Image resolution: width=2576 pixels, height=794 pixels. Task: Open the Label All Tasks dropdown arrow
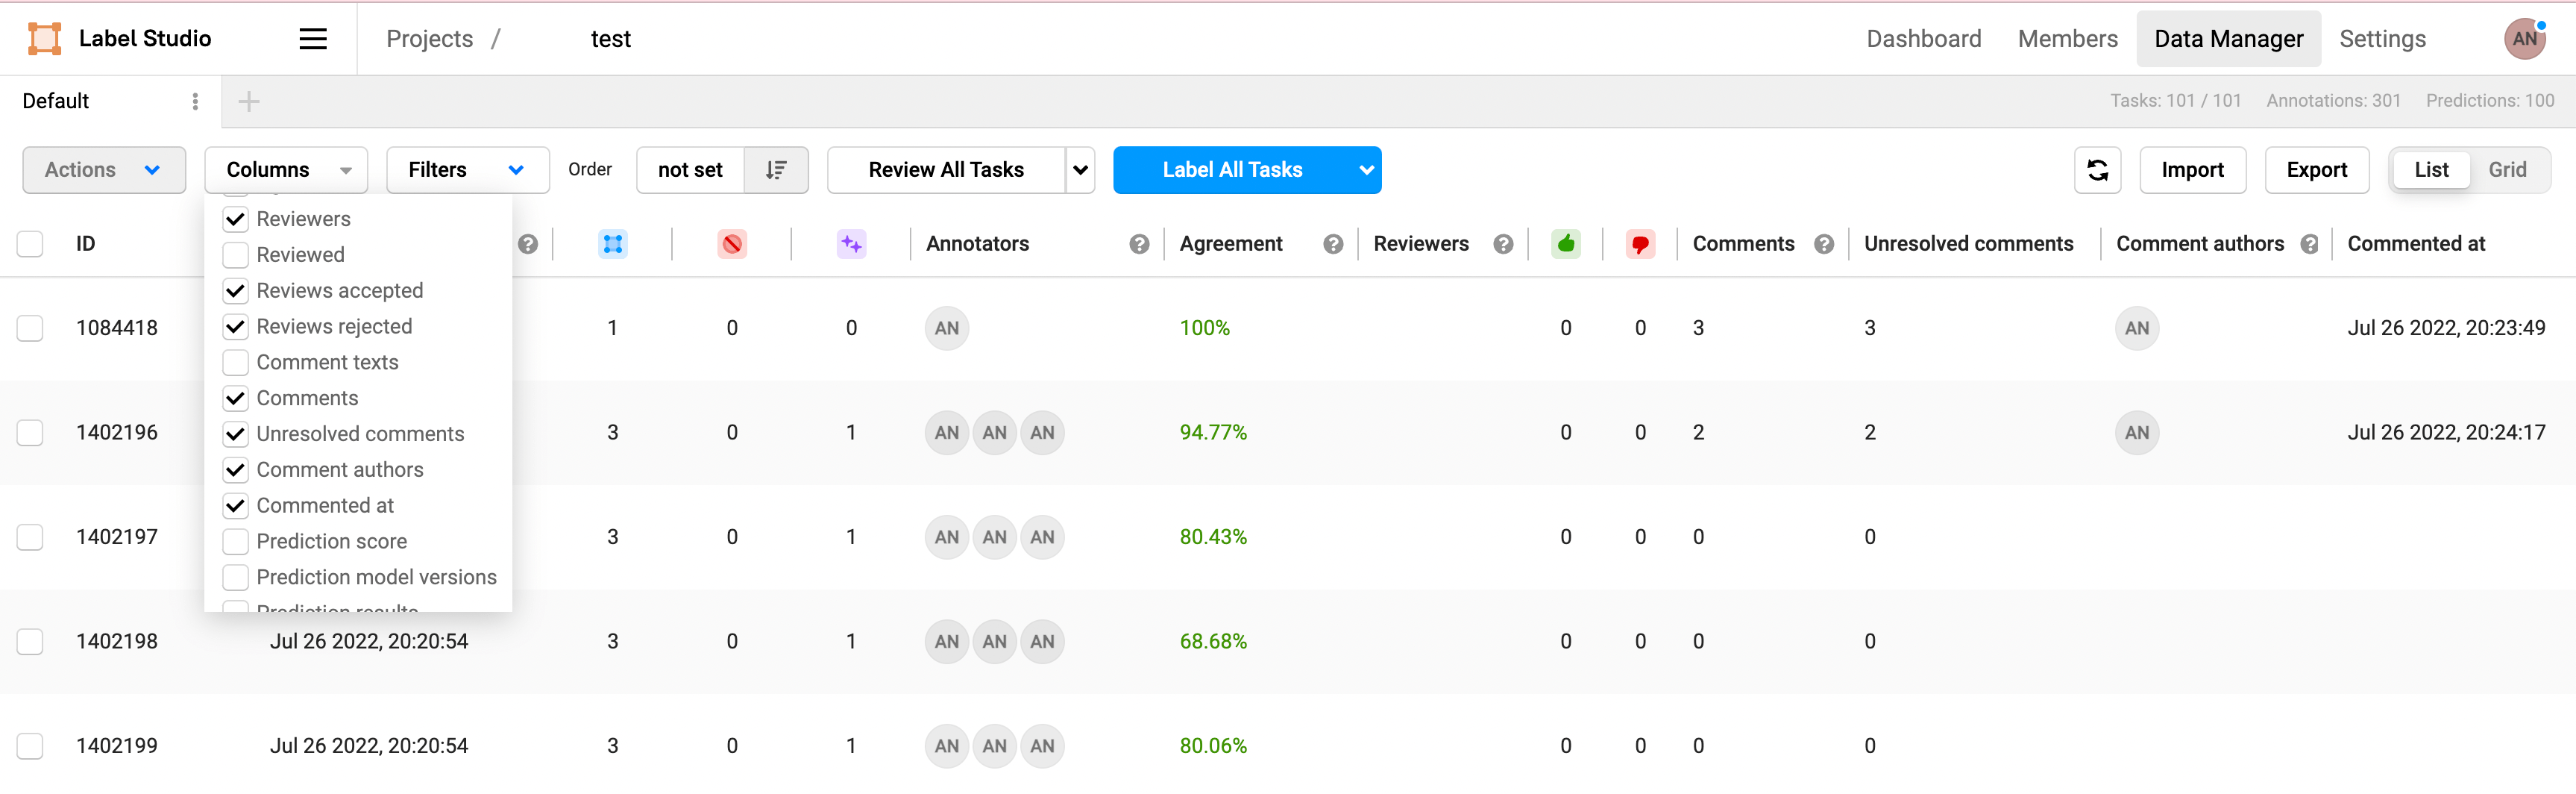tap(1366, 170)
